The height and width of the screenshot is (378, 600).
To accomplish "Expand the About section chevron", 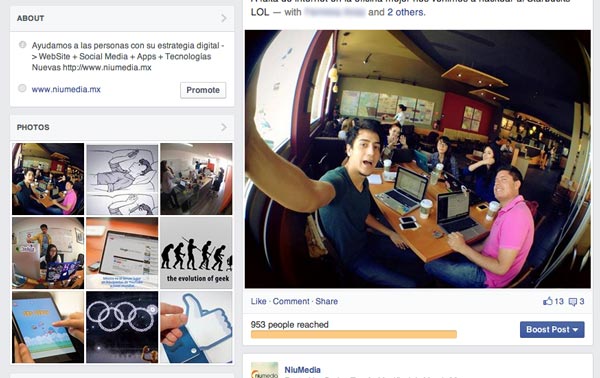I will 224,18.
